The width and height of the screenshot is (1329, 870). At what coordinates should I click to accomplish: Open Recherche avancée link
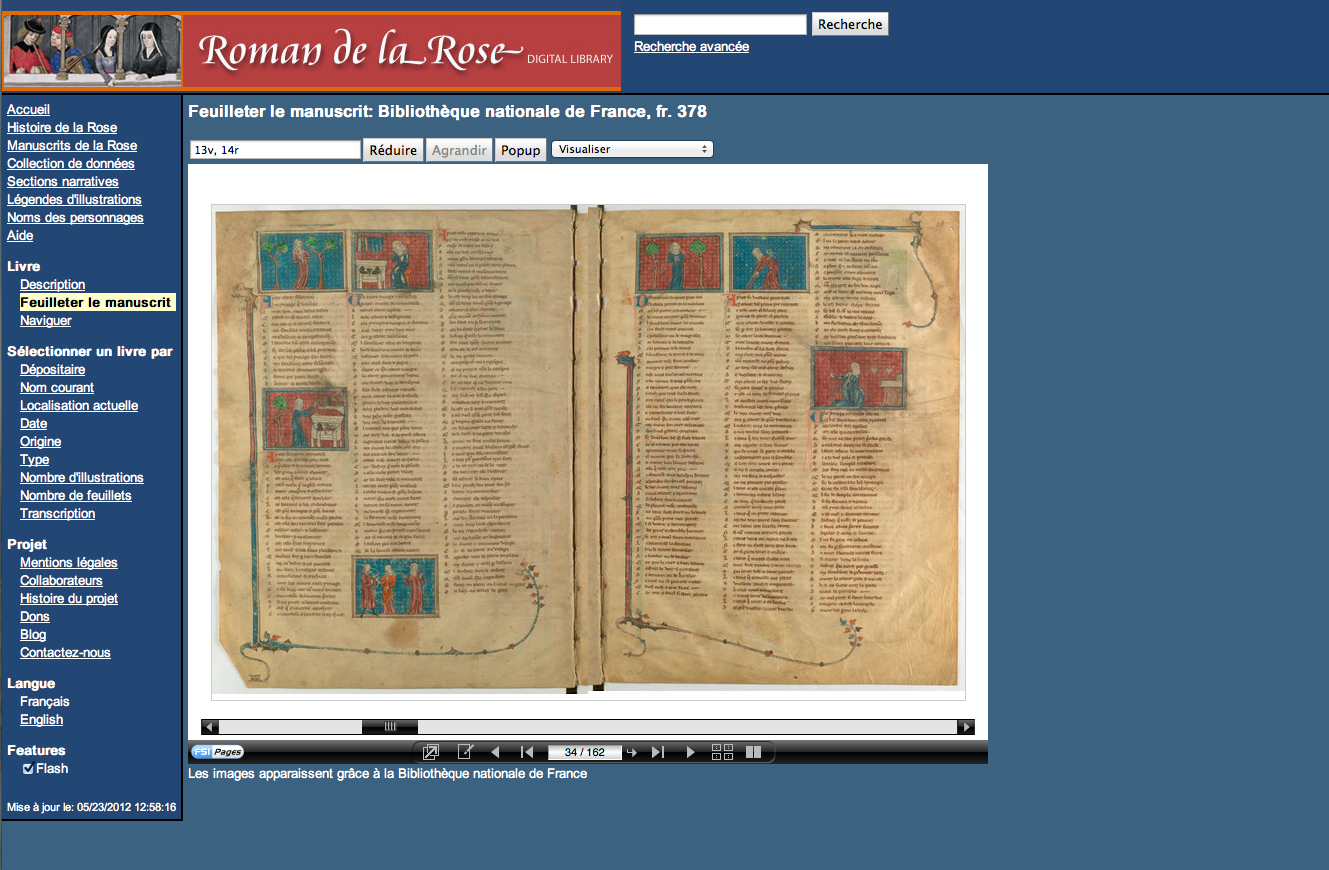[x=691, y=46]
